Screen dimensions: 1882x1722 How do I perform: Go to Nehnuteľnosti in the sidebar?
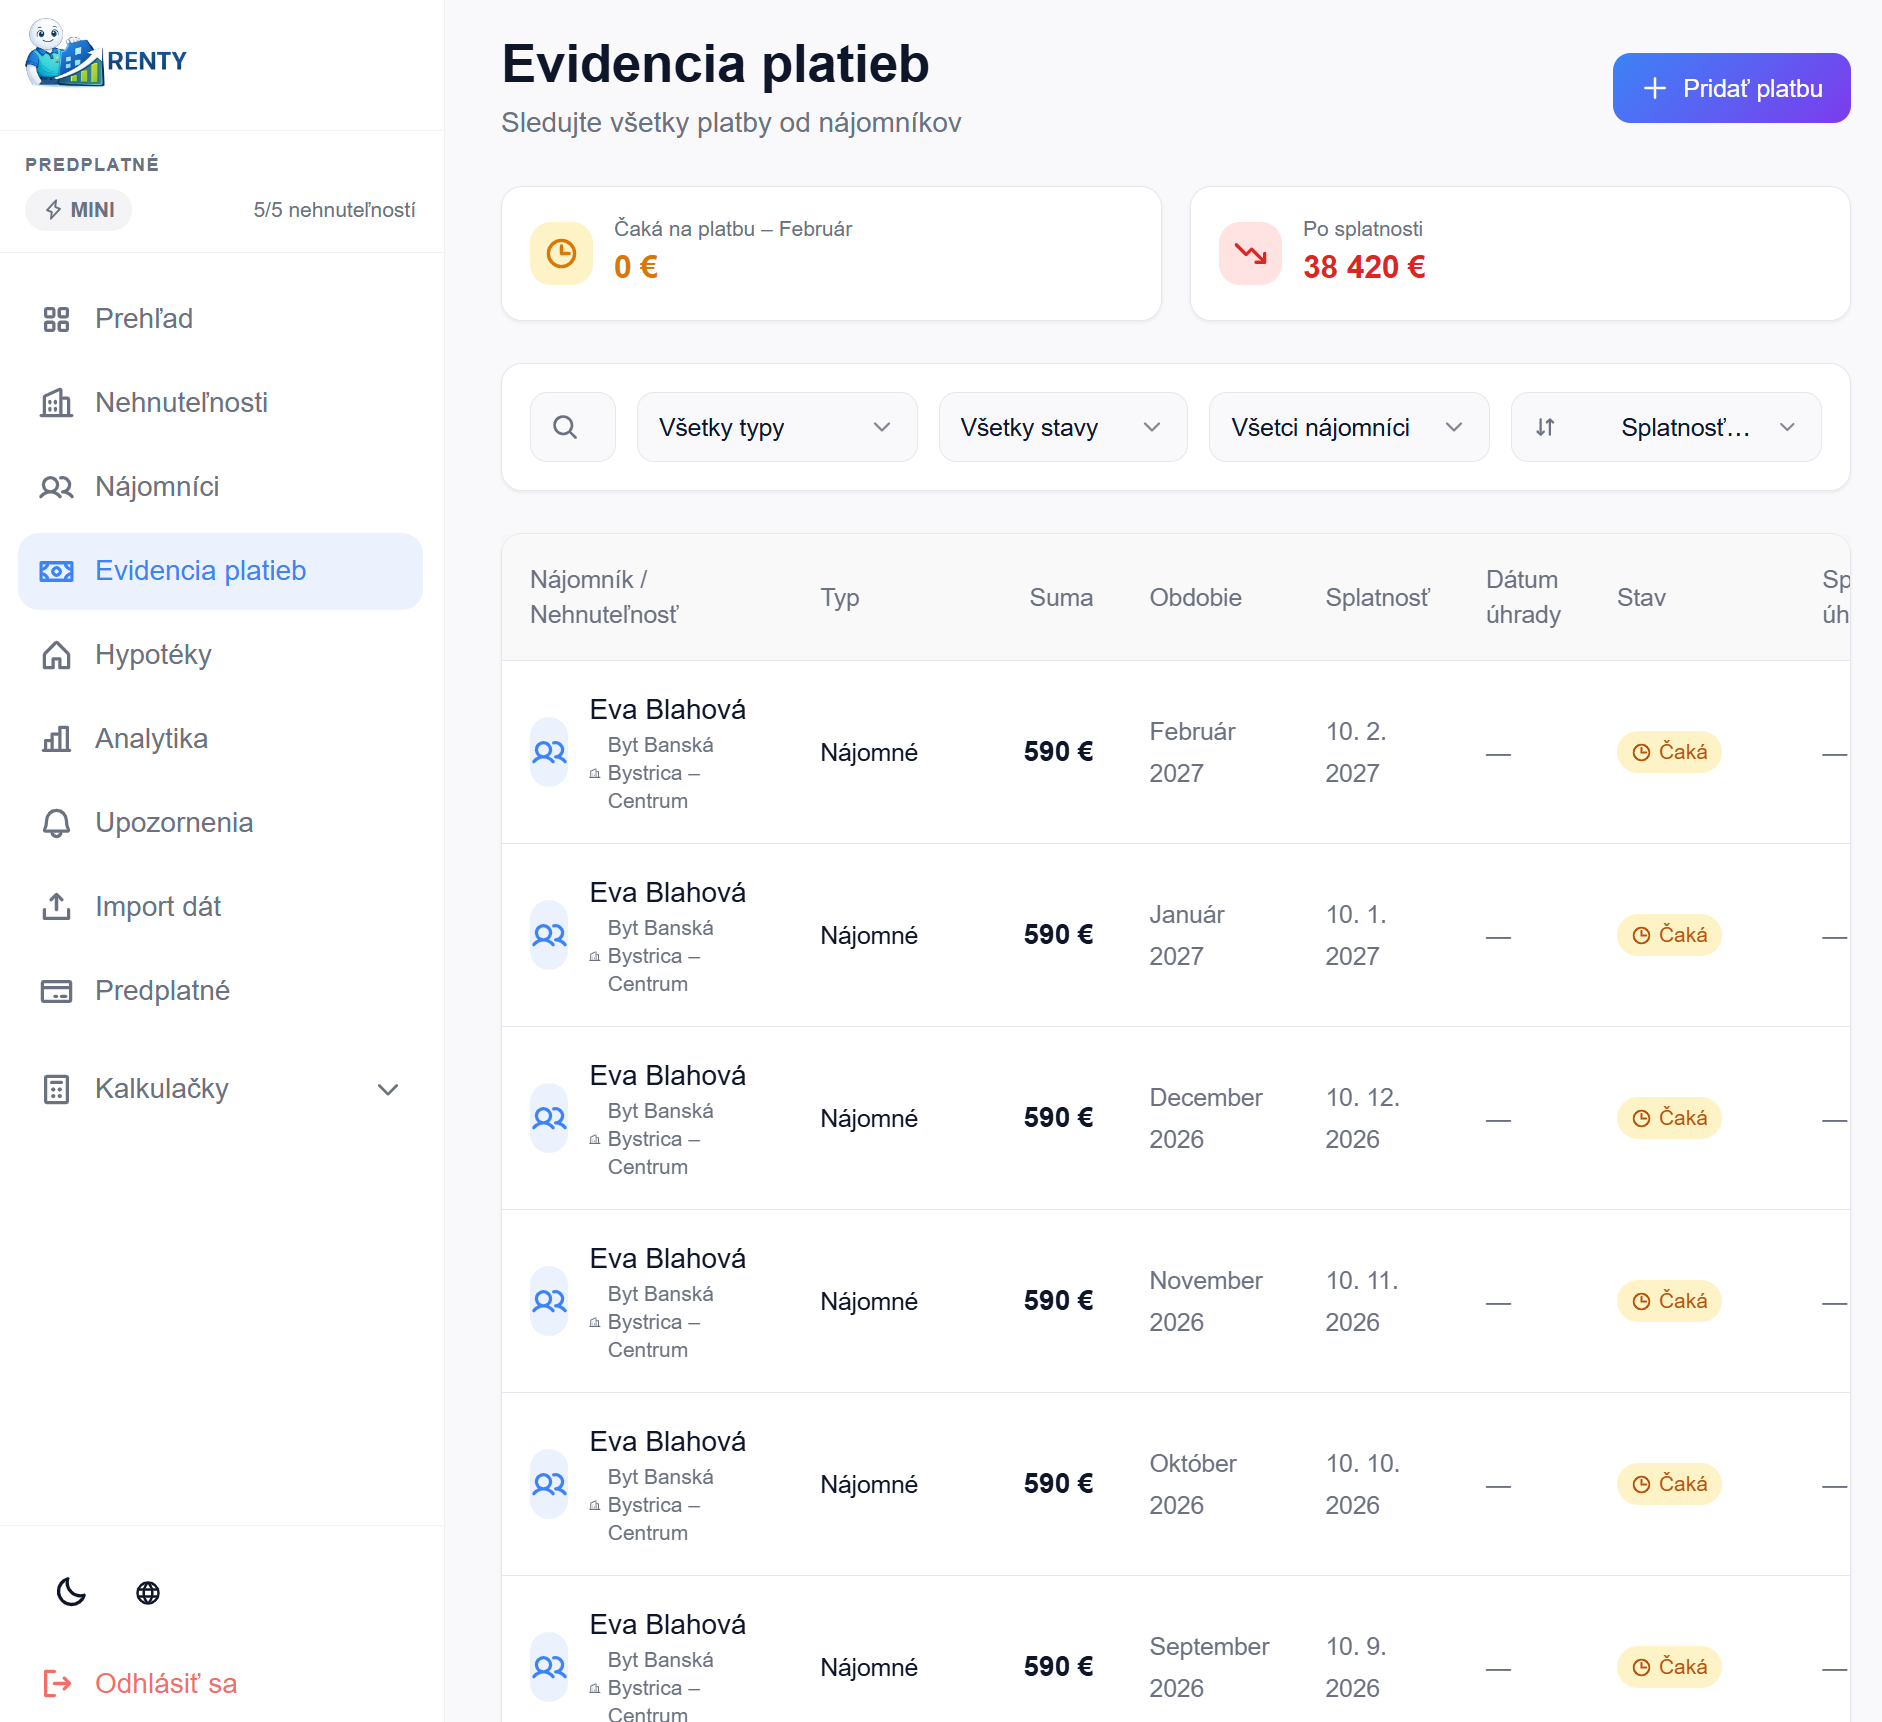[x=181, y=402]
